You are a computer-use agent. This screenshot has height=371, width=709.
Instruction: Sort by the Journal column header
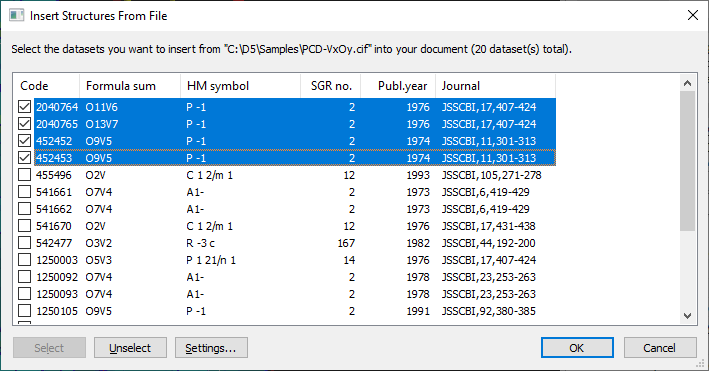click(x=496, y=86)
